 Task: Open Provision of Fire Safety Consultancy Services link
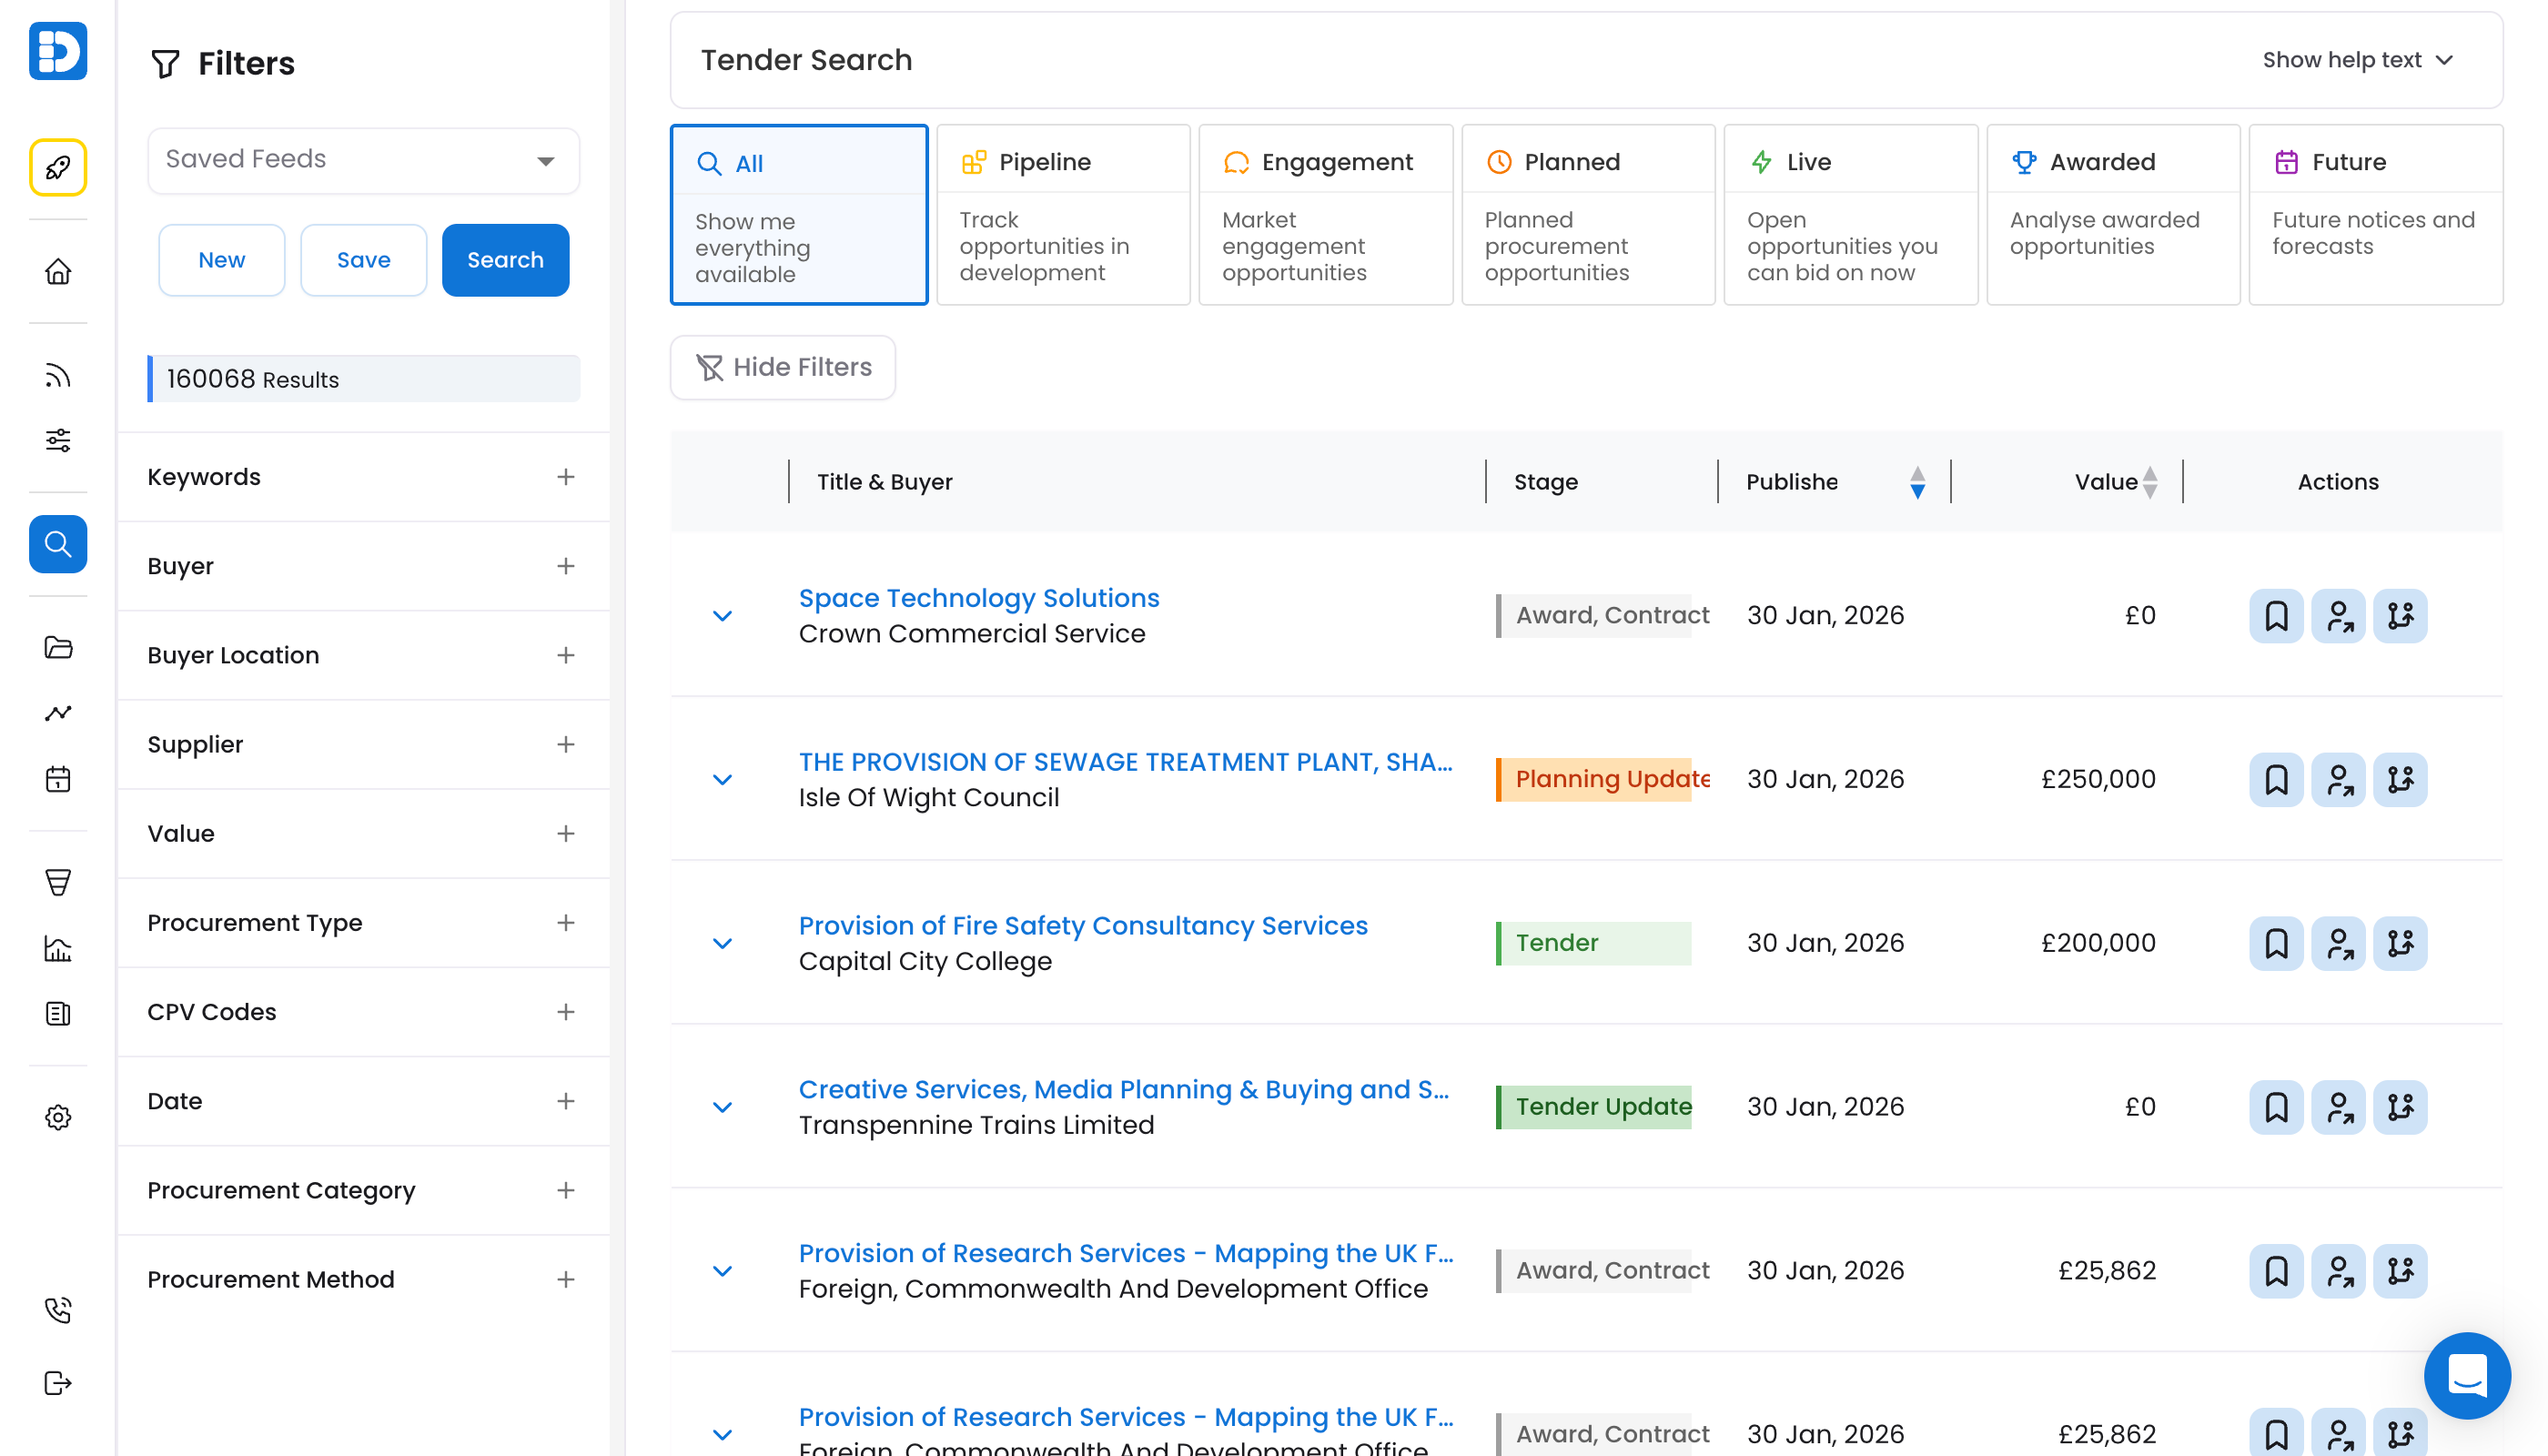[1082, 925]
